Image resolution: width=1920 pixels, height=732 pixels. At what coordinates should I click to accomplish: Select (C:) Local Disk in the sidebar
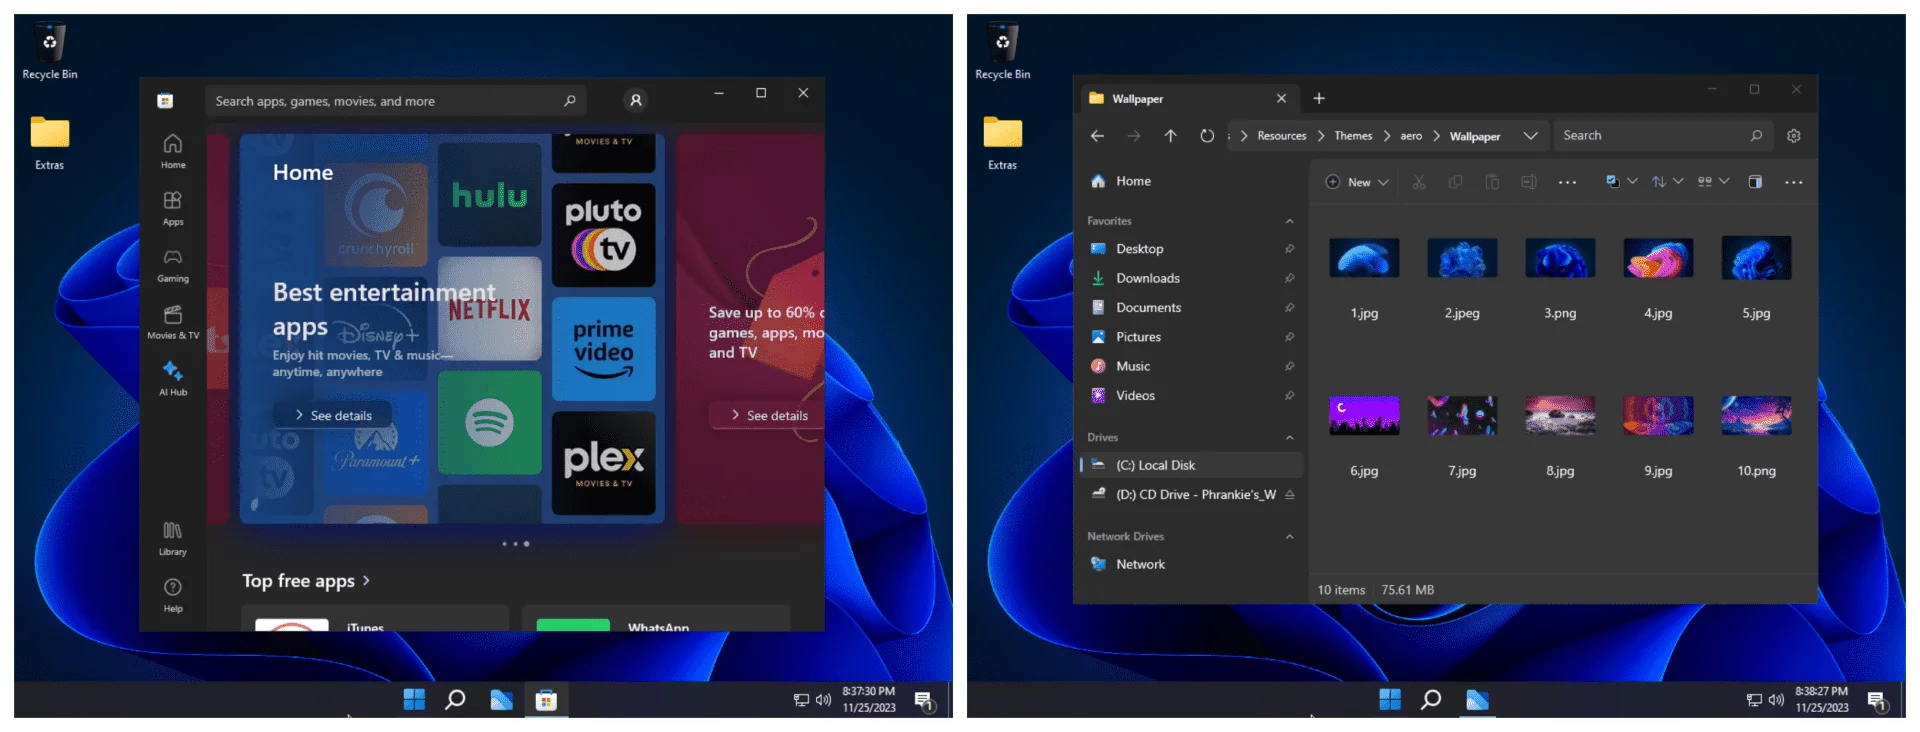[x=1191, y=465]
